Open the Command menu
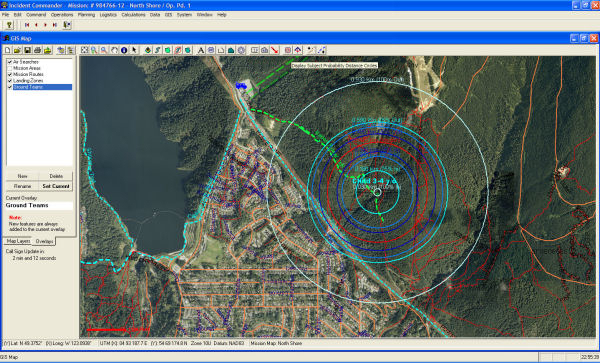Viewport: 600px width, 363px height. pos(36,15)
